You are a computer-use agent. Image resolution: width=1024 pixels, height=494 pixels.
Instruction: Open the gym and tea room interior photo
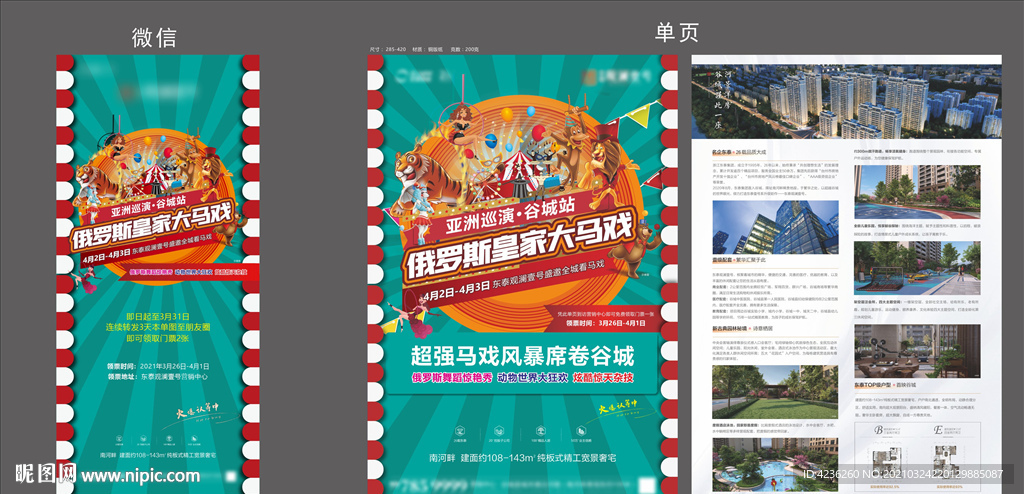[917, 351]
